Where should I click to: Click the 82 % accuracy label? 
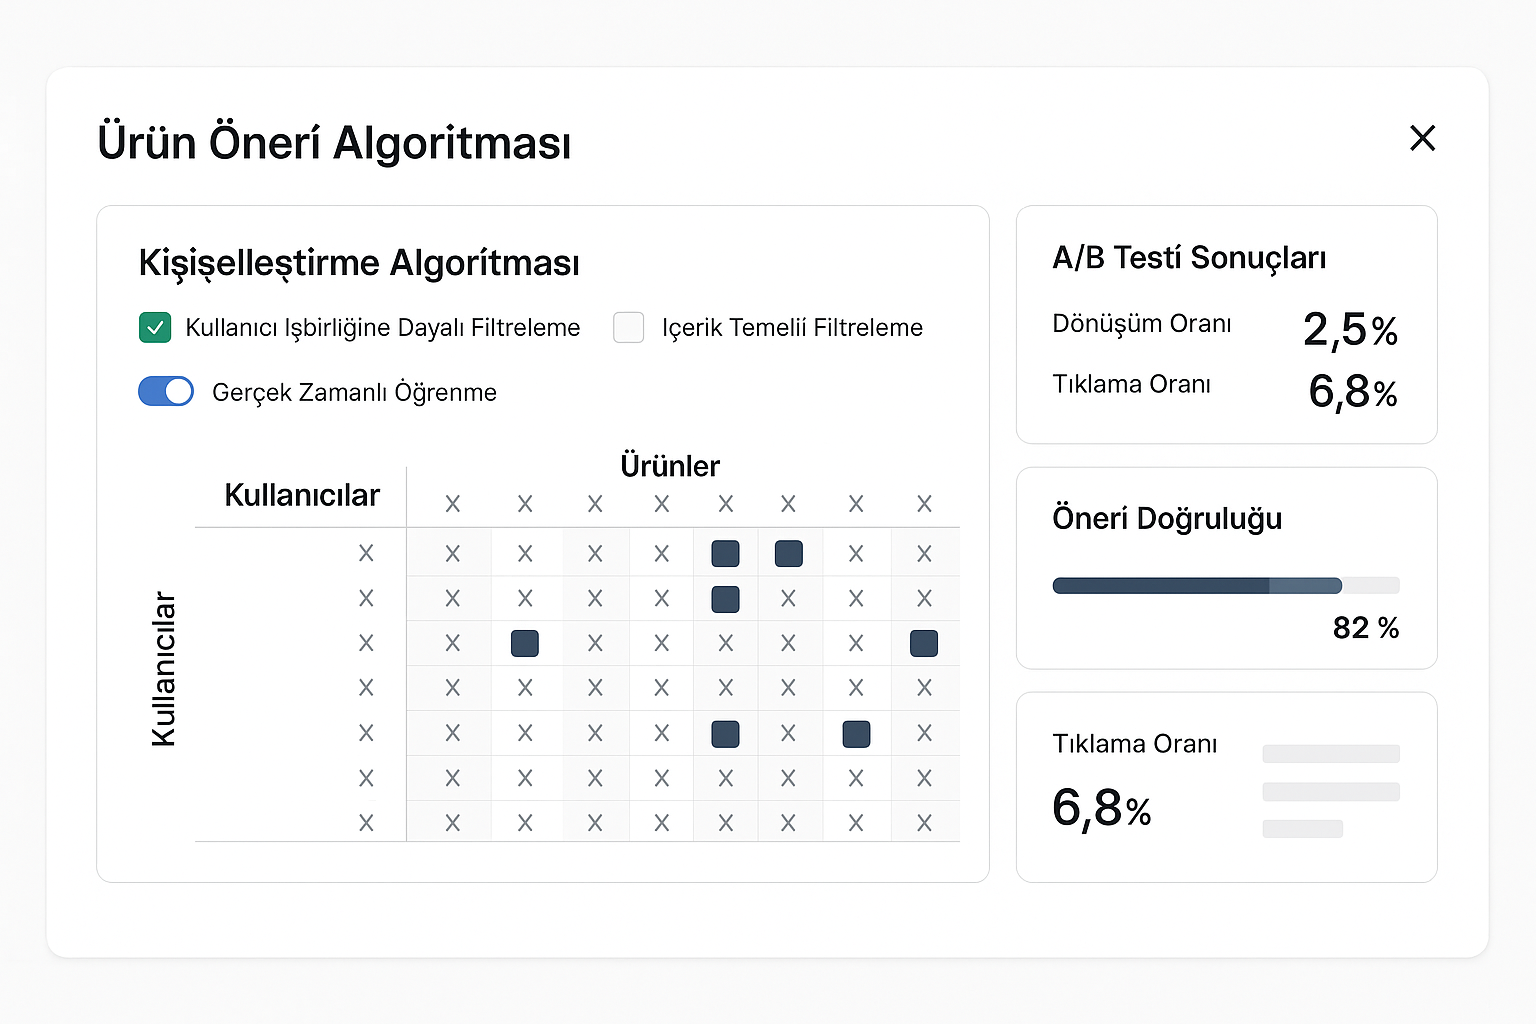1365,628
